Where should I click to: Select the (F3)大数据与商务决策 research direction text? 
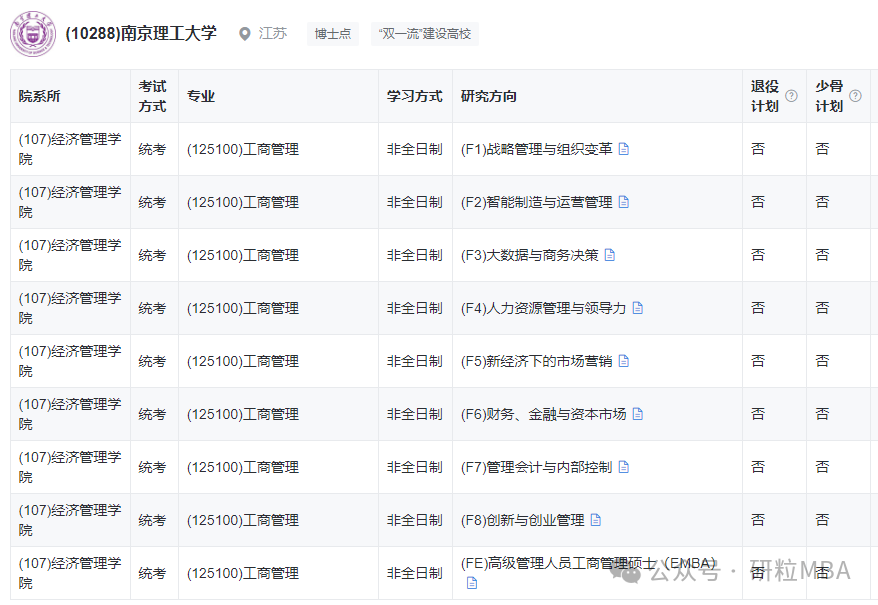tap(530, 255)
